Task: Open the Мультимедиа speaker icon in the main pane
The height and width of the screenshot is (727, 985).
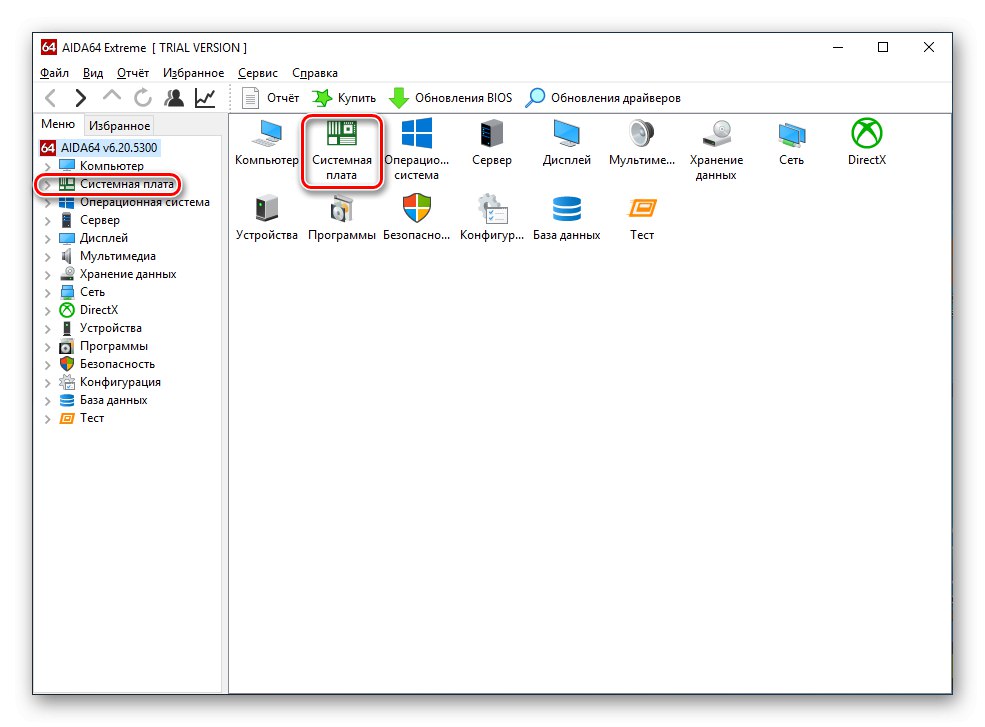Action: pos(642,134)
